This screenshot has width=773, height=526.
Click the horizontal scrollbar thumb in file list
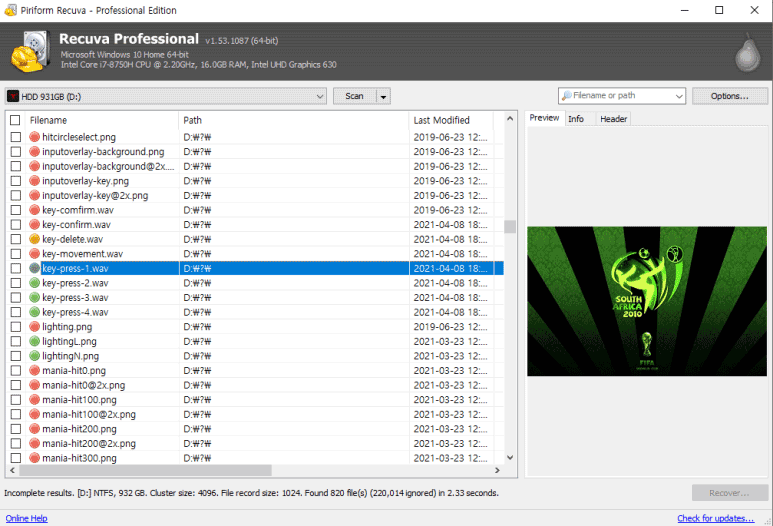coord(145,470)
